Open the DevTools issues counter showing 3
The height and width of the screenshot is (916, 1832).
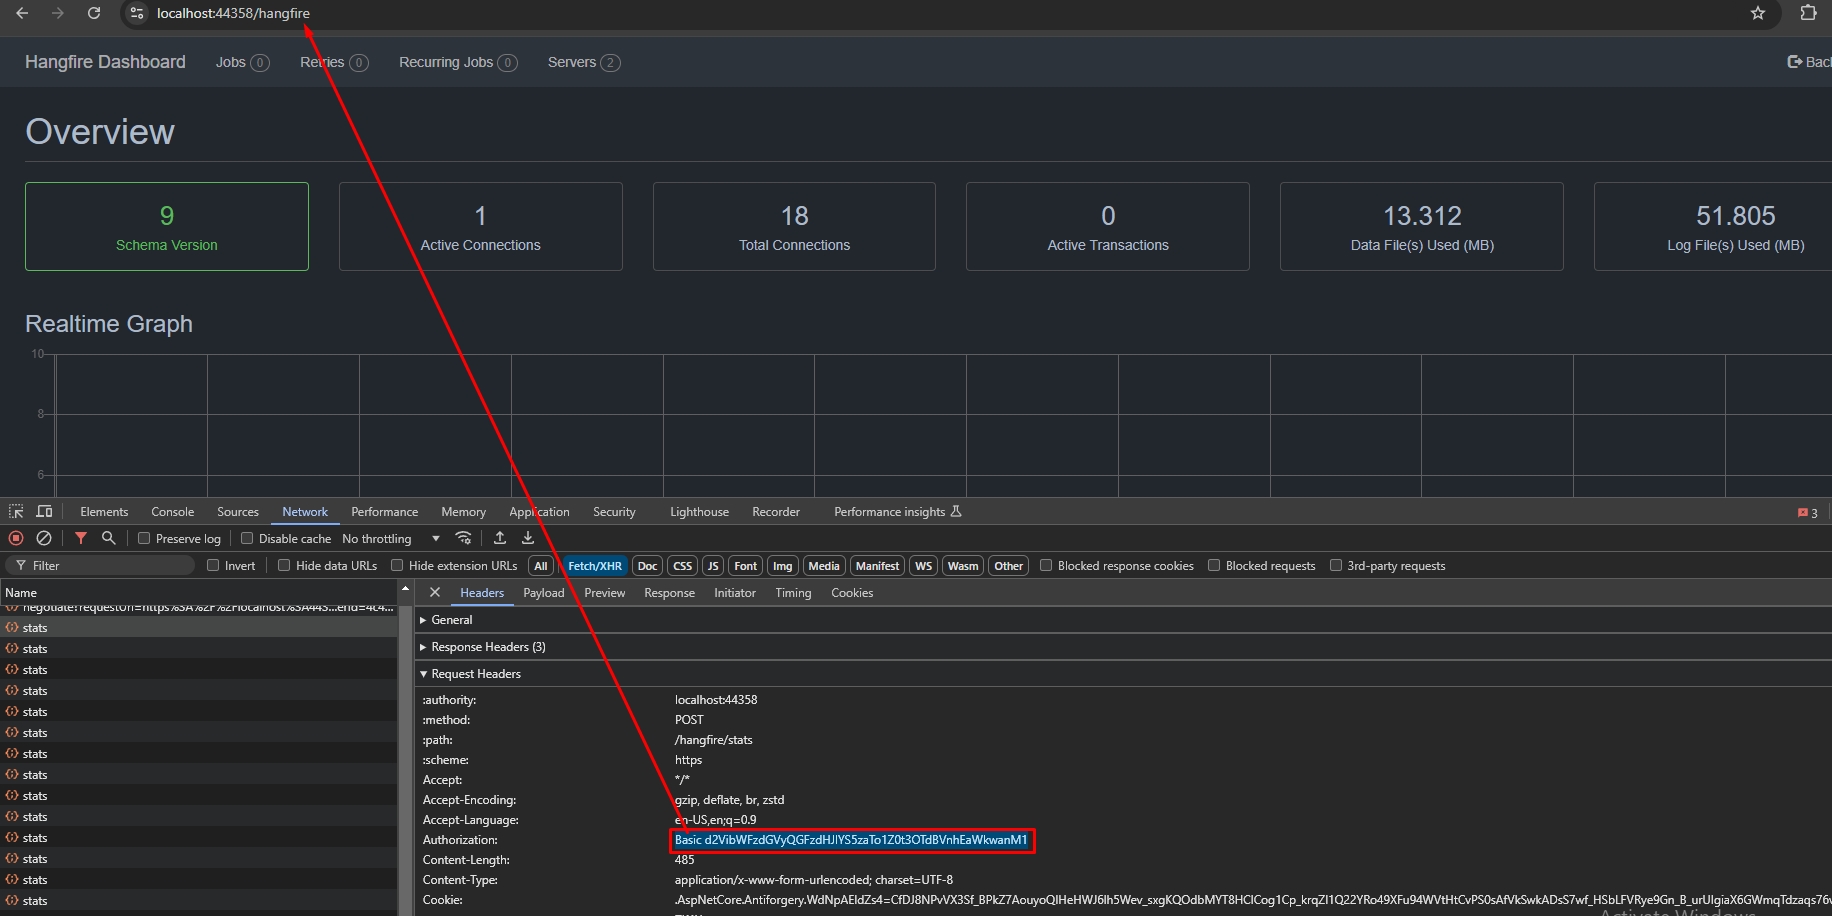pyautogui.click(x=1808, y=512)
